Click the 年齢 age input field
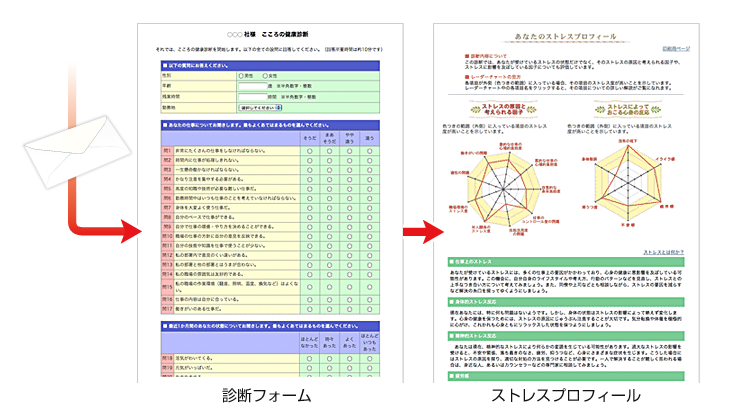This screenshot has width=740, height=420. pyautogui.click(x=252, y=86)
